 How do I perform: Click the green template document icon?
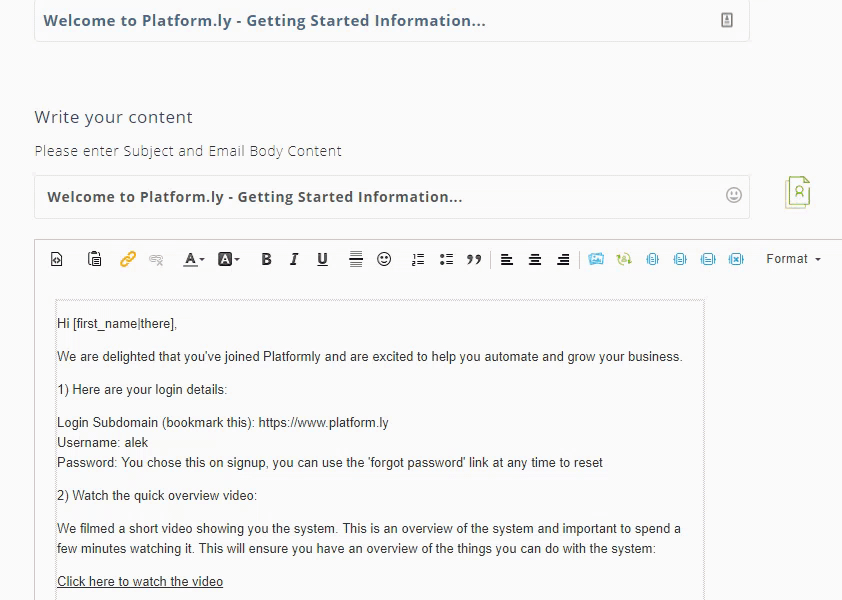pyautogui.click(x=798, y=192)
